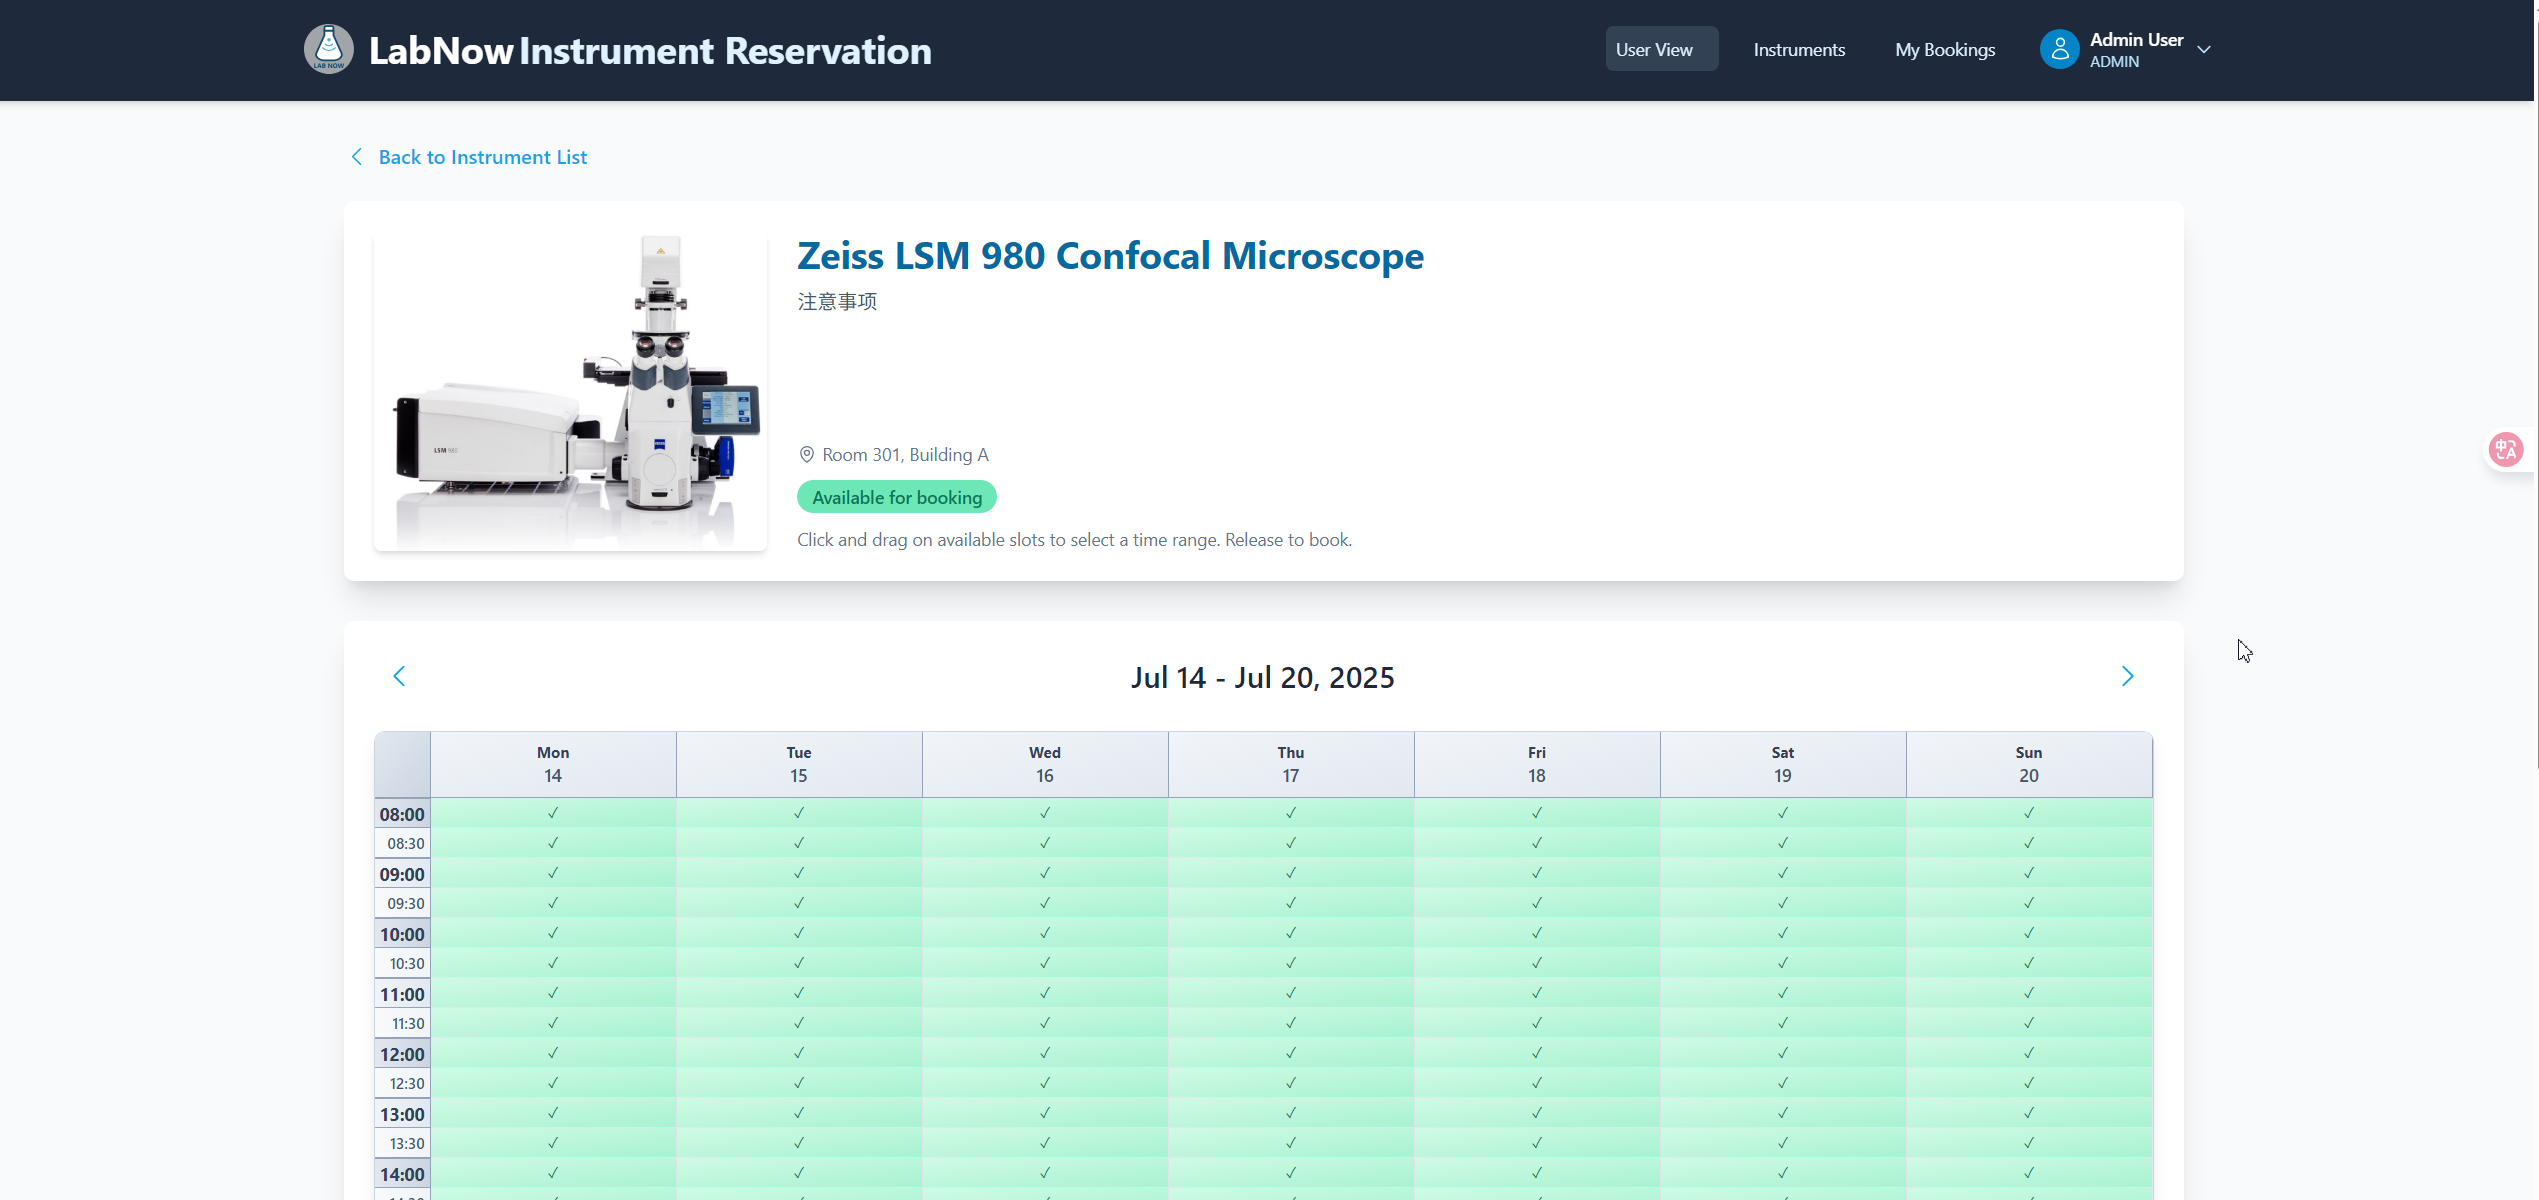Click the back chevron beside Instrument List
The height and width of the screenshot is (1200, 2539).
357,157
